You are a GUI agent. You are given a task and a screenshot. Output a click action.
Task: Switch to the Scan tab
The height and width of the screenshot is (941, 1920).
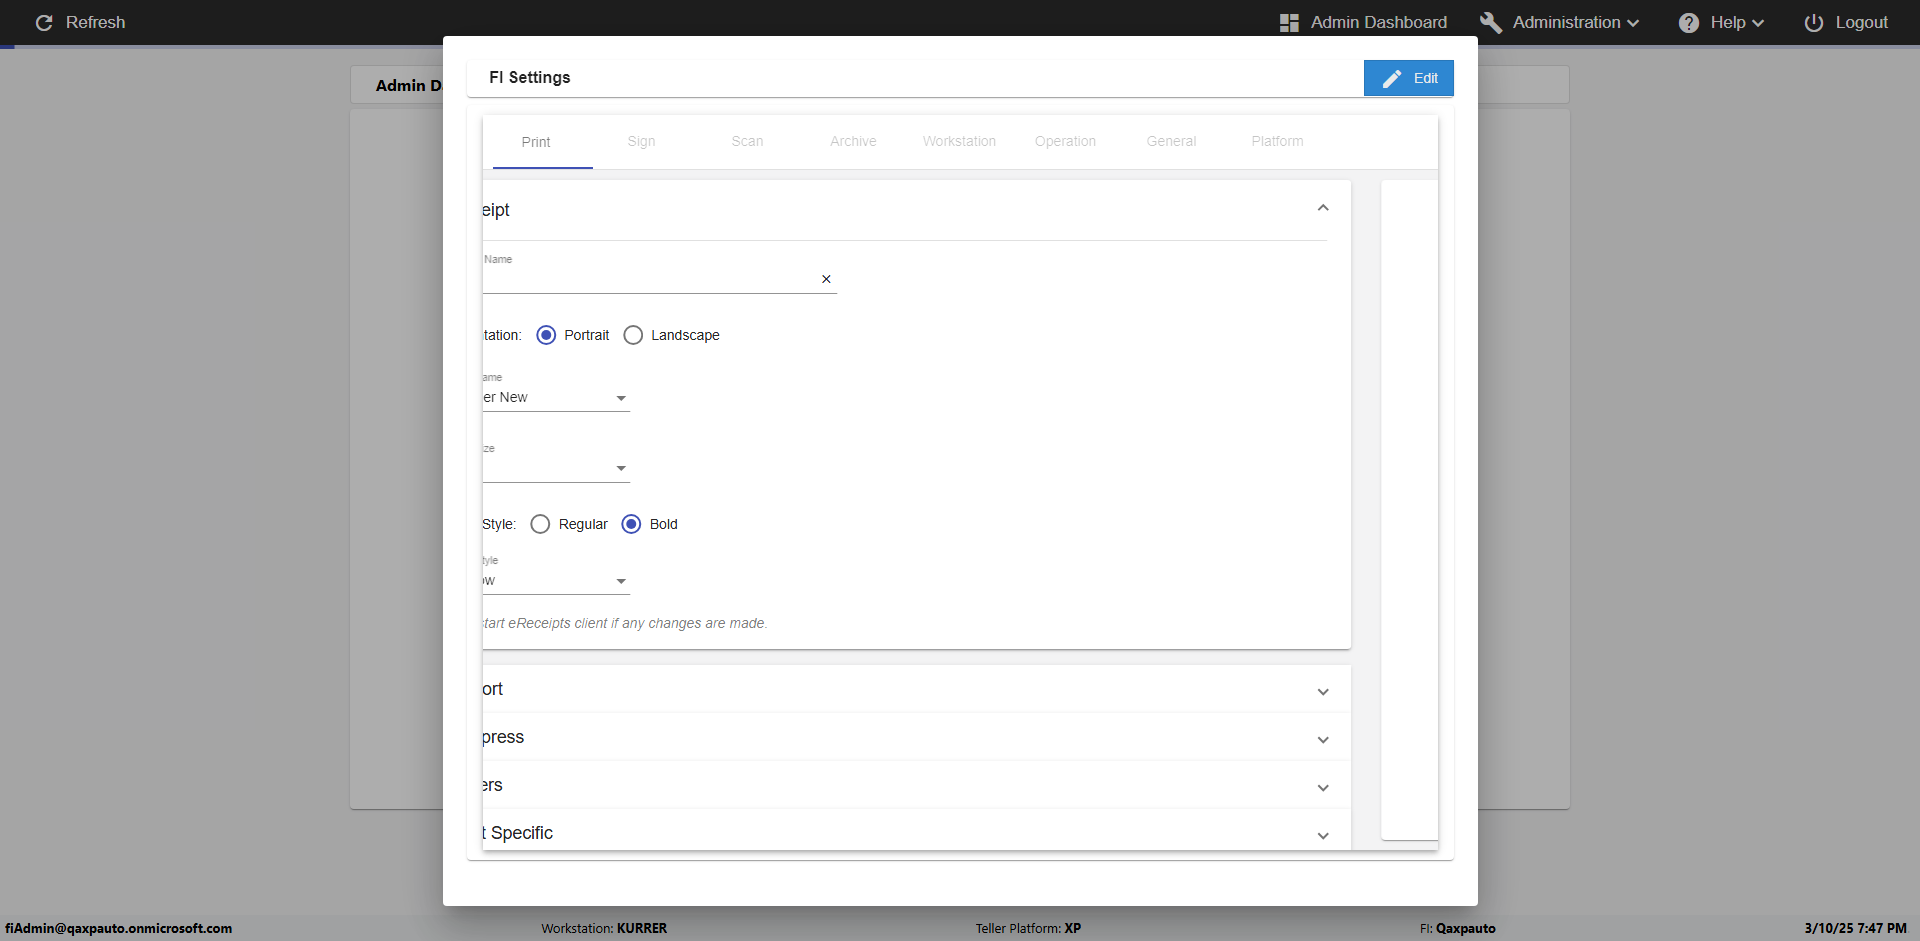tap(747, 141)
